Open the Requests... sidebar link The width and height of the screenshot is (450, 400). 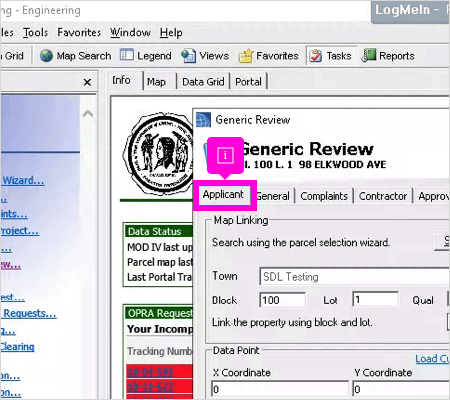point(30,313)
